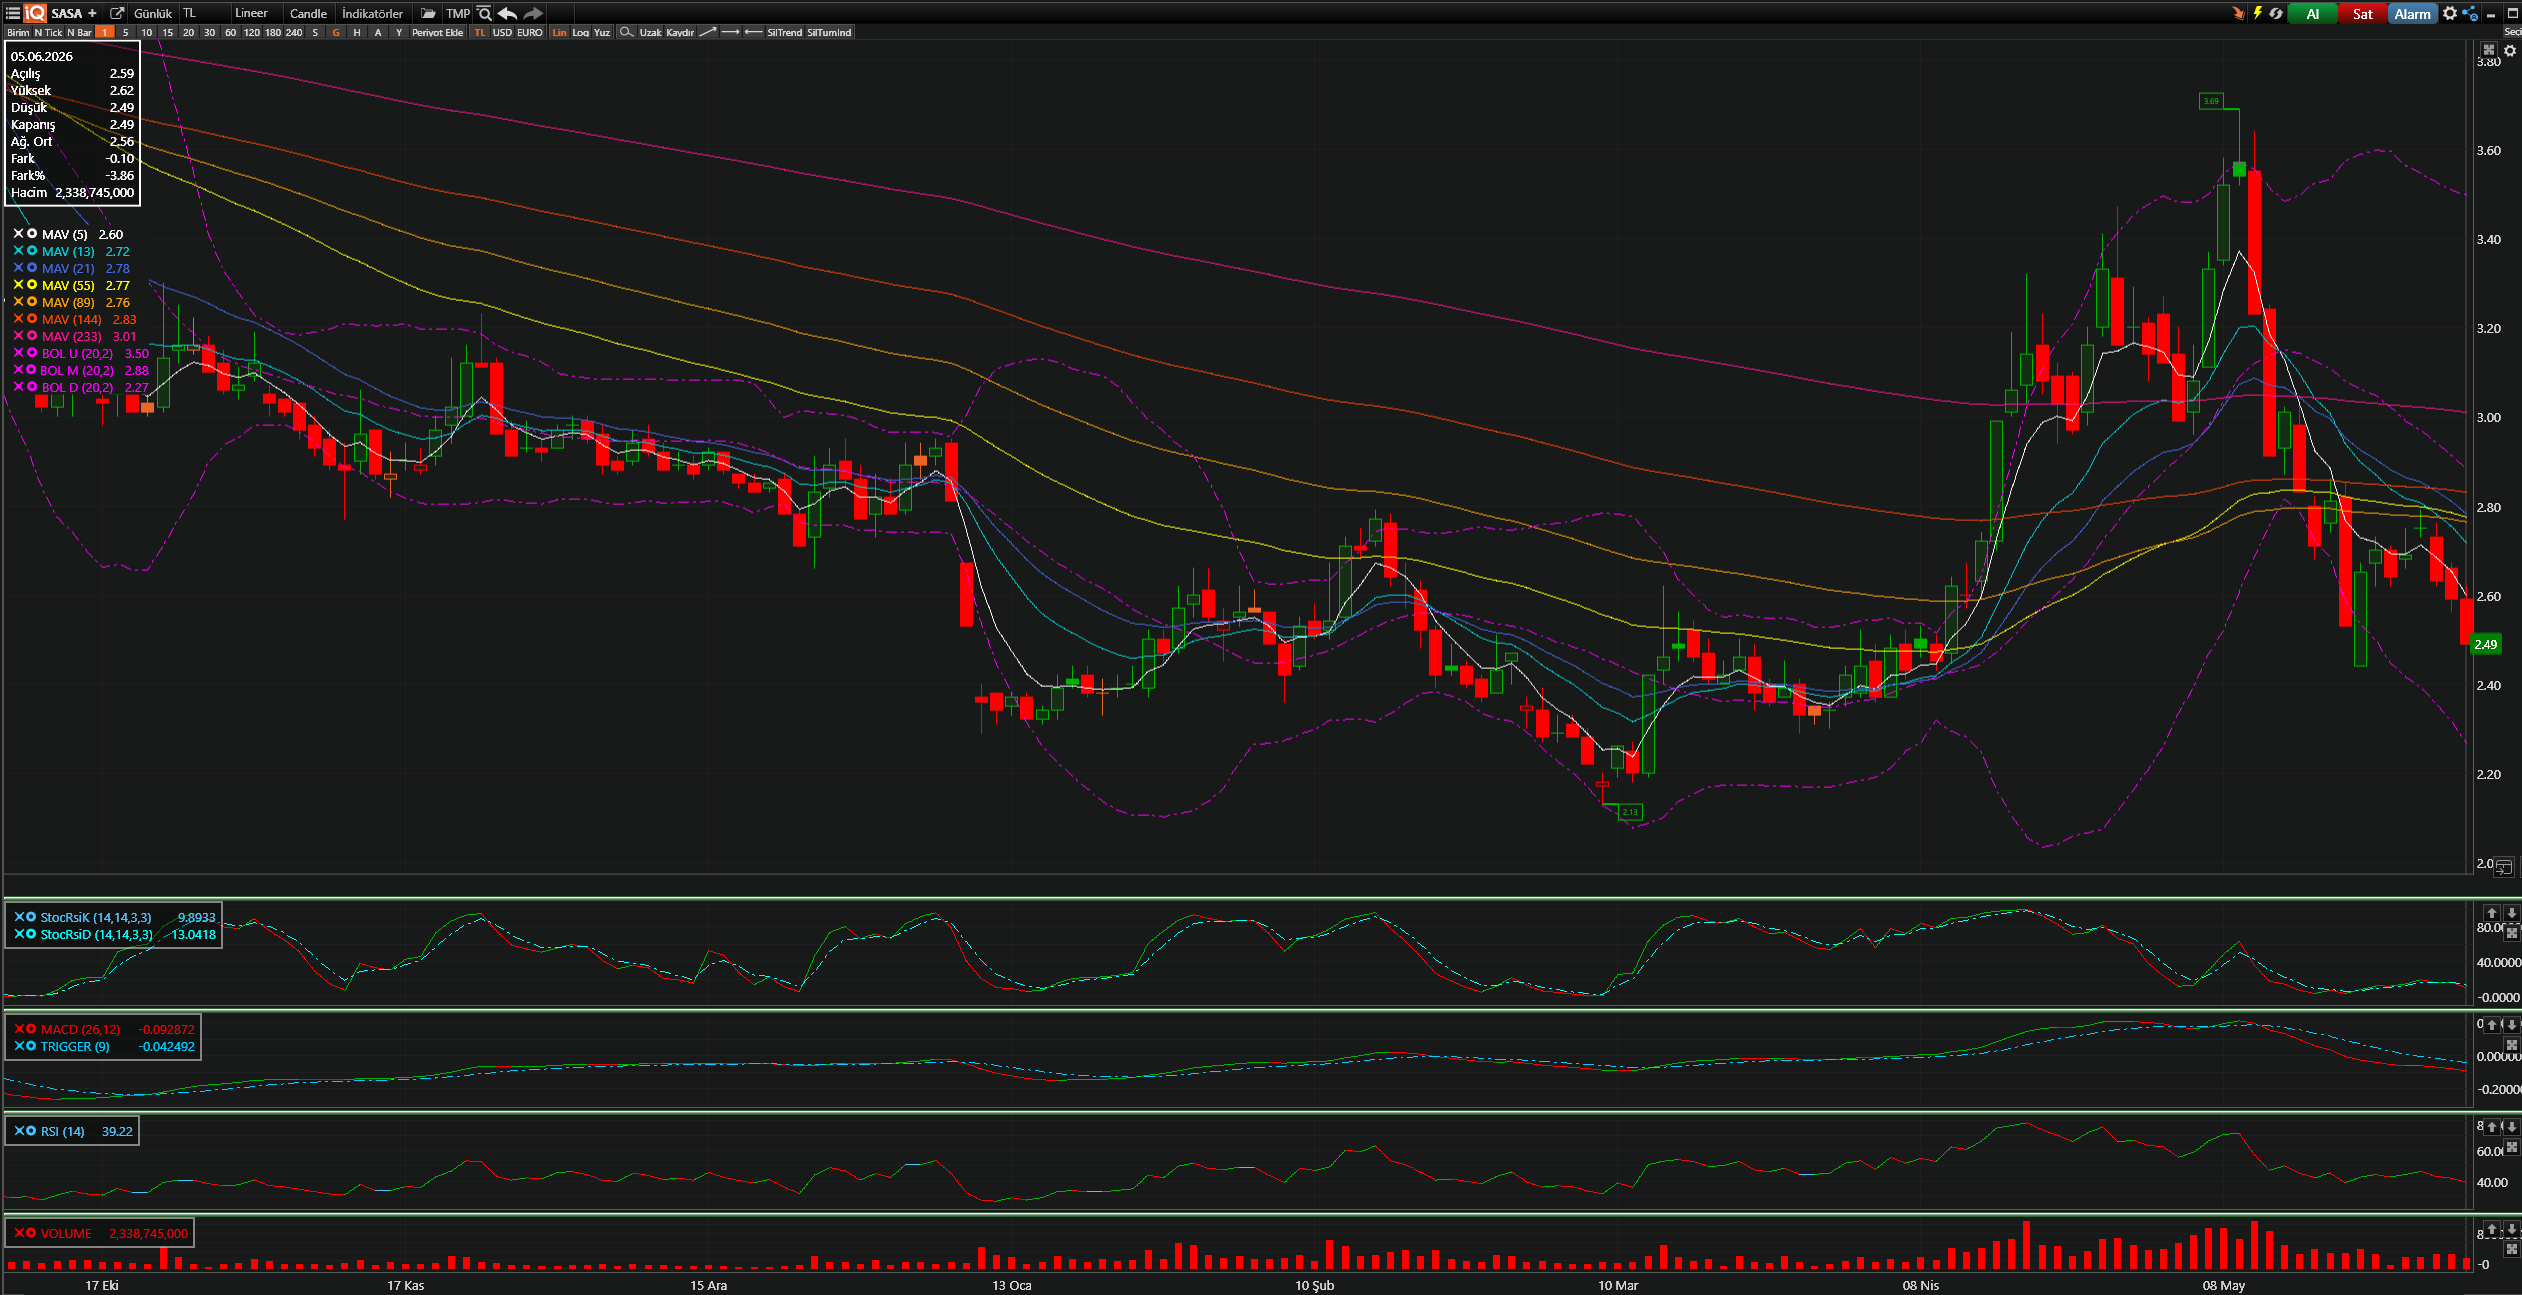Remove MAV (233) indicator with X
Viewport: 2522px width, 1295px height.
pos(18,335)
